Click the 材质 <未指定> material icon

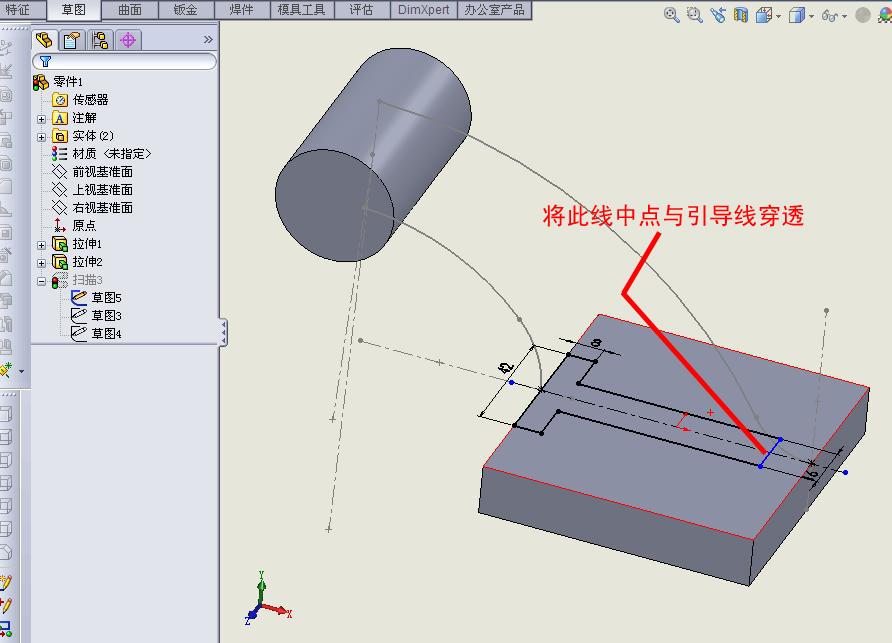[59, 154]
